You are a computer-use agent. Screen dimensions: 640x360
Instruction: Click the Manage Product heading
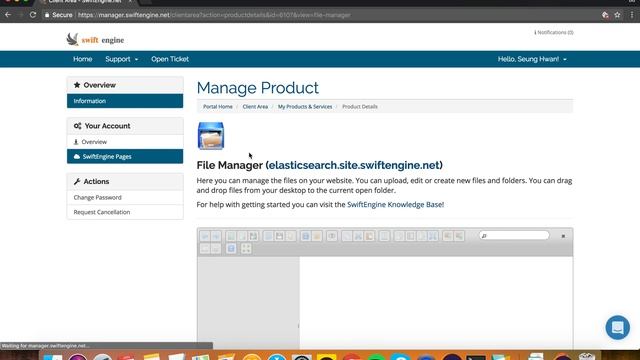click(258, 88)
